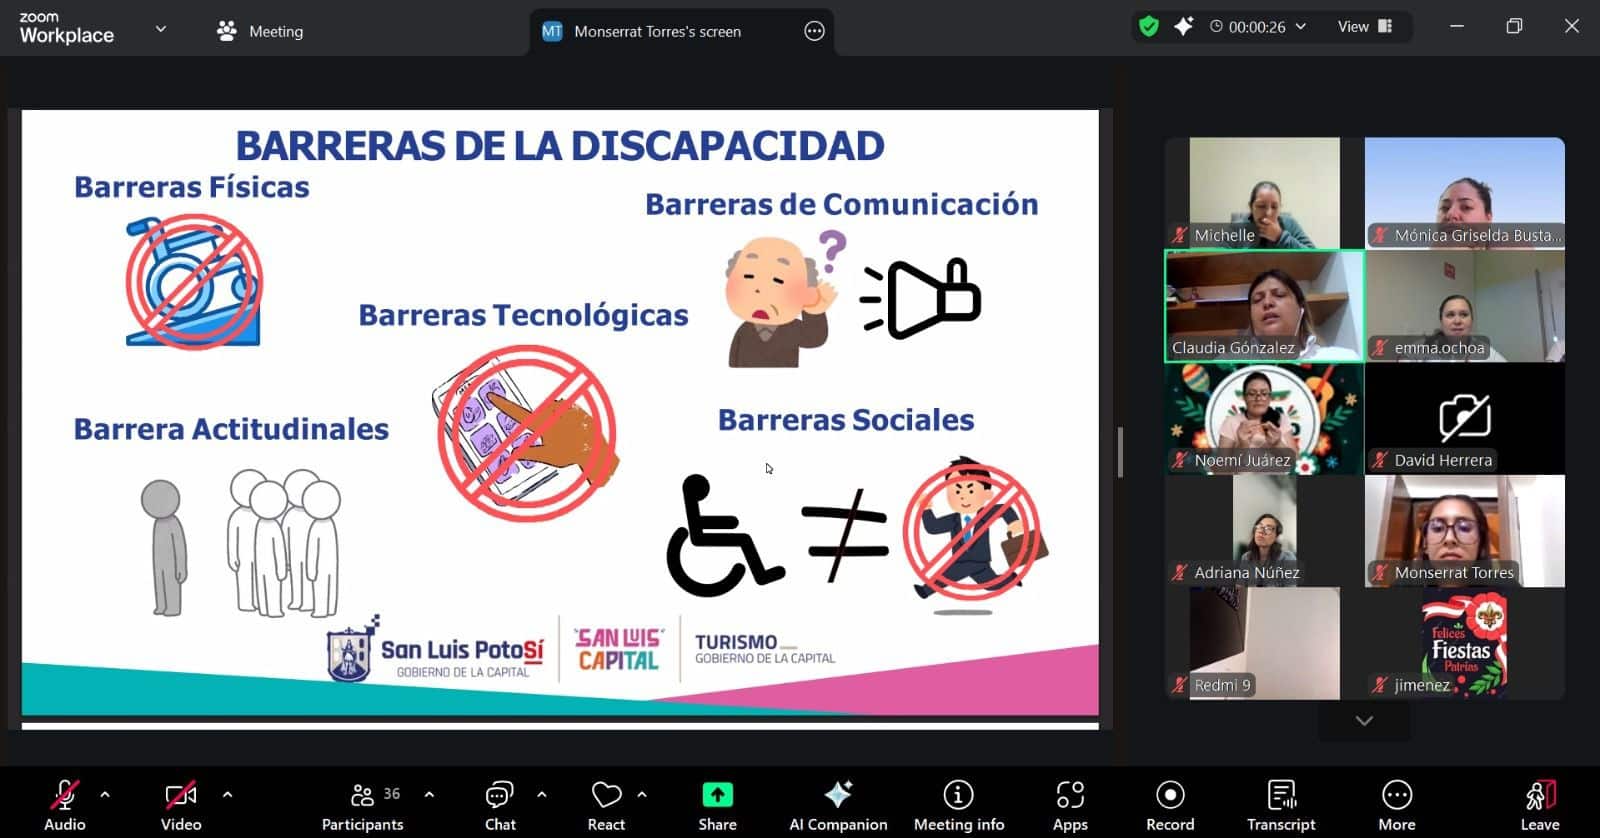Click the green Share screen button
Image resolution: width=1600 pixels, height=838 pixels.
point(717,806)
